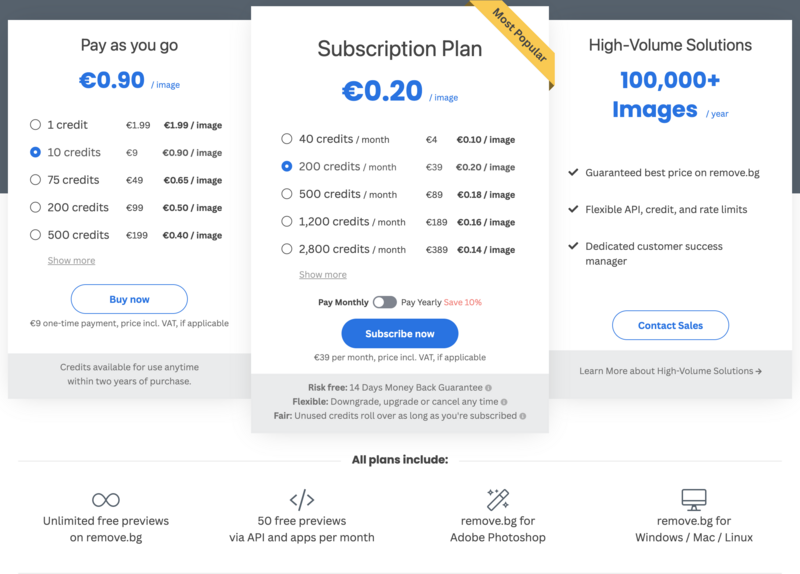Toggle Pay Monthly to Pay Yearly switch

click(384, 302)
